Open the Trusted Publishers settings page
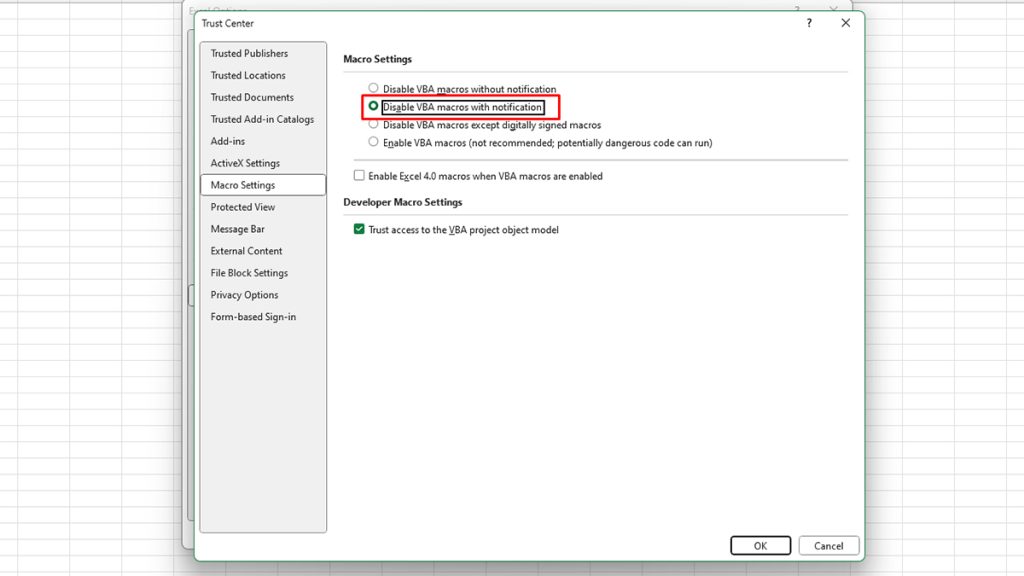1024x576 pixels. point(251,53)
